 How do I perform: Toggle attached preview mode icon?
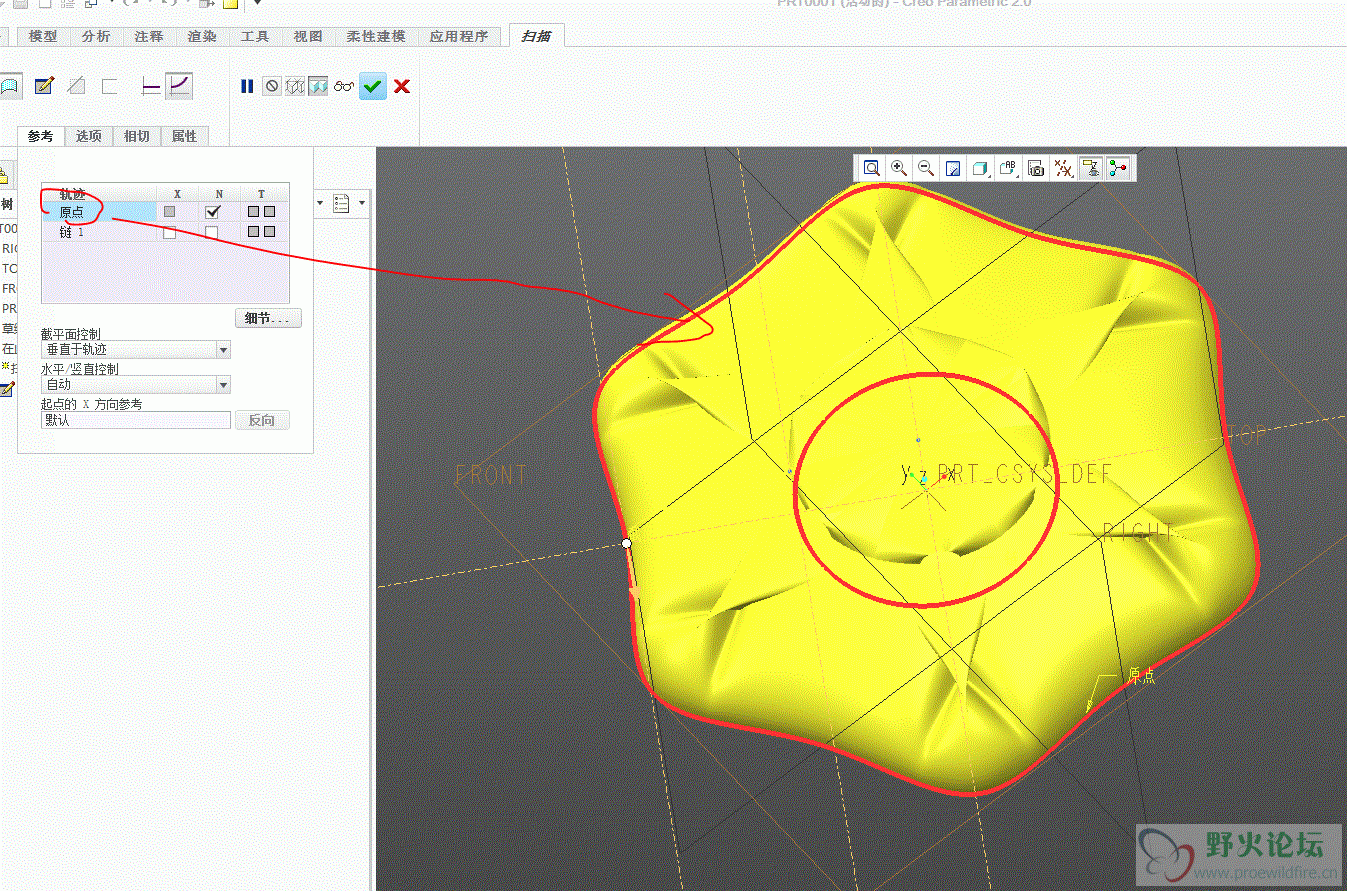pyautogui.click(x=318, y=87)
